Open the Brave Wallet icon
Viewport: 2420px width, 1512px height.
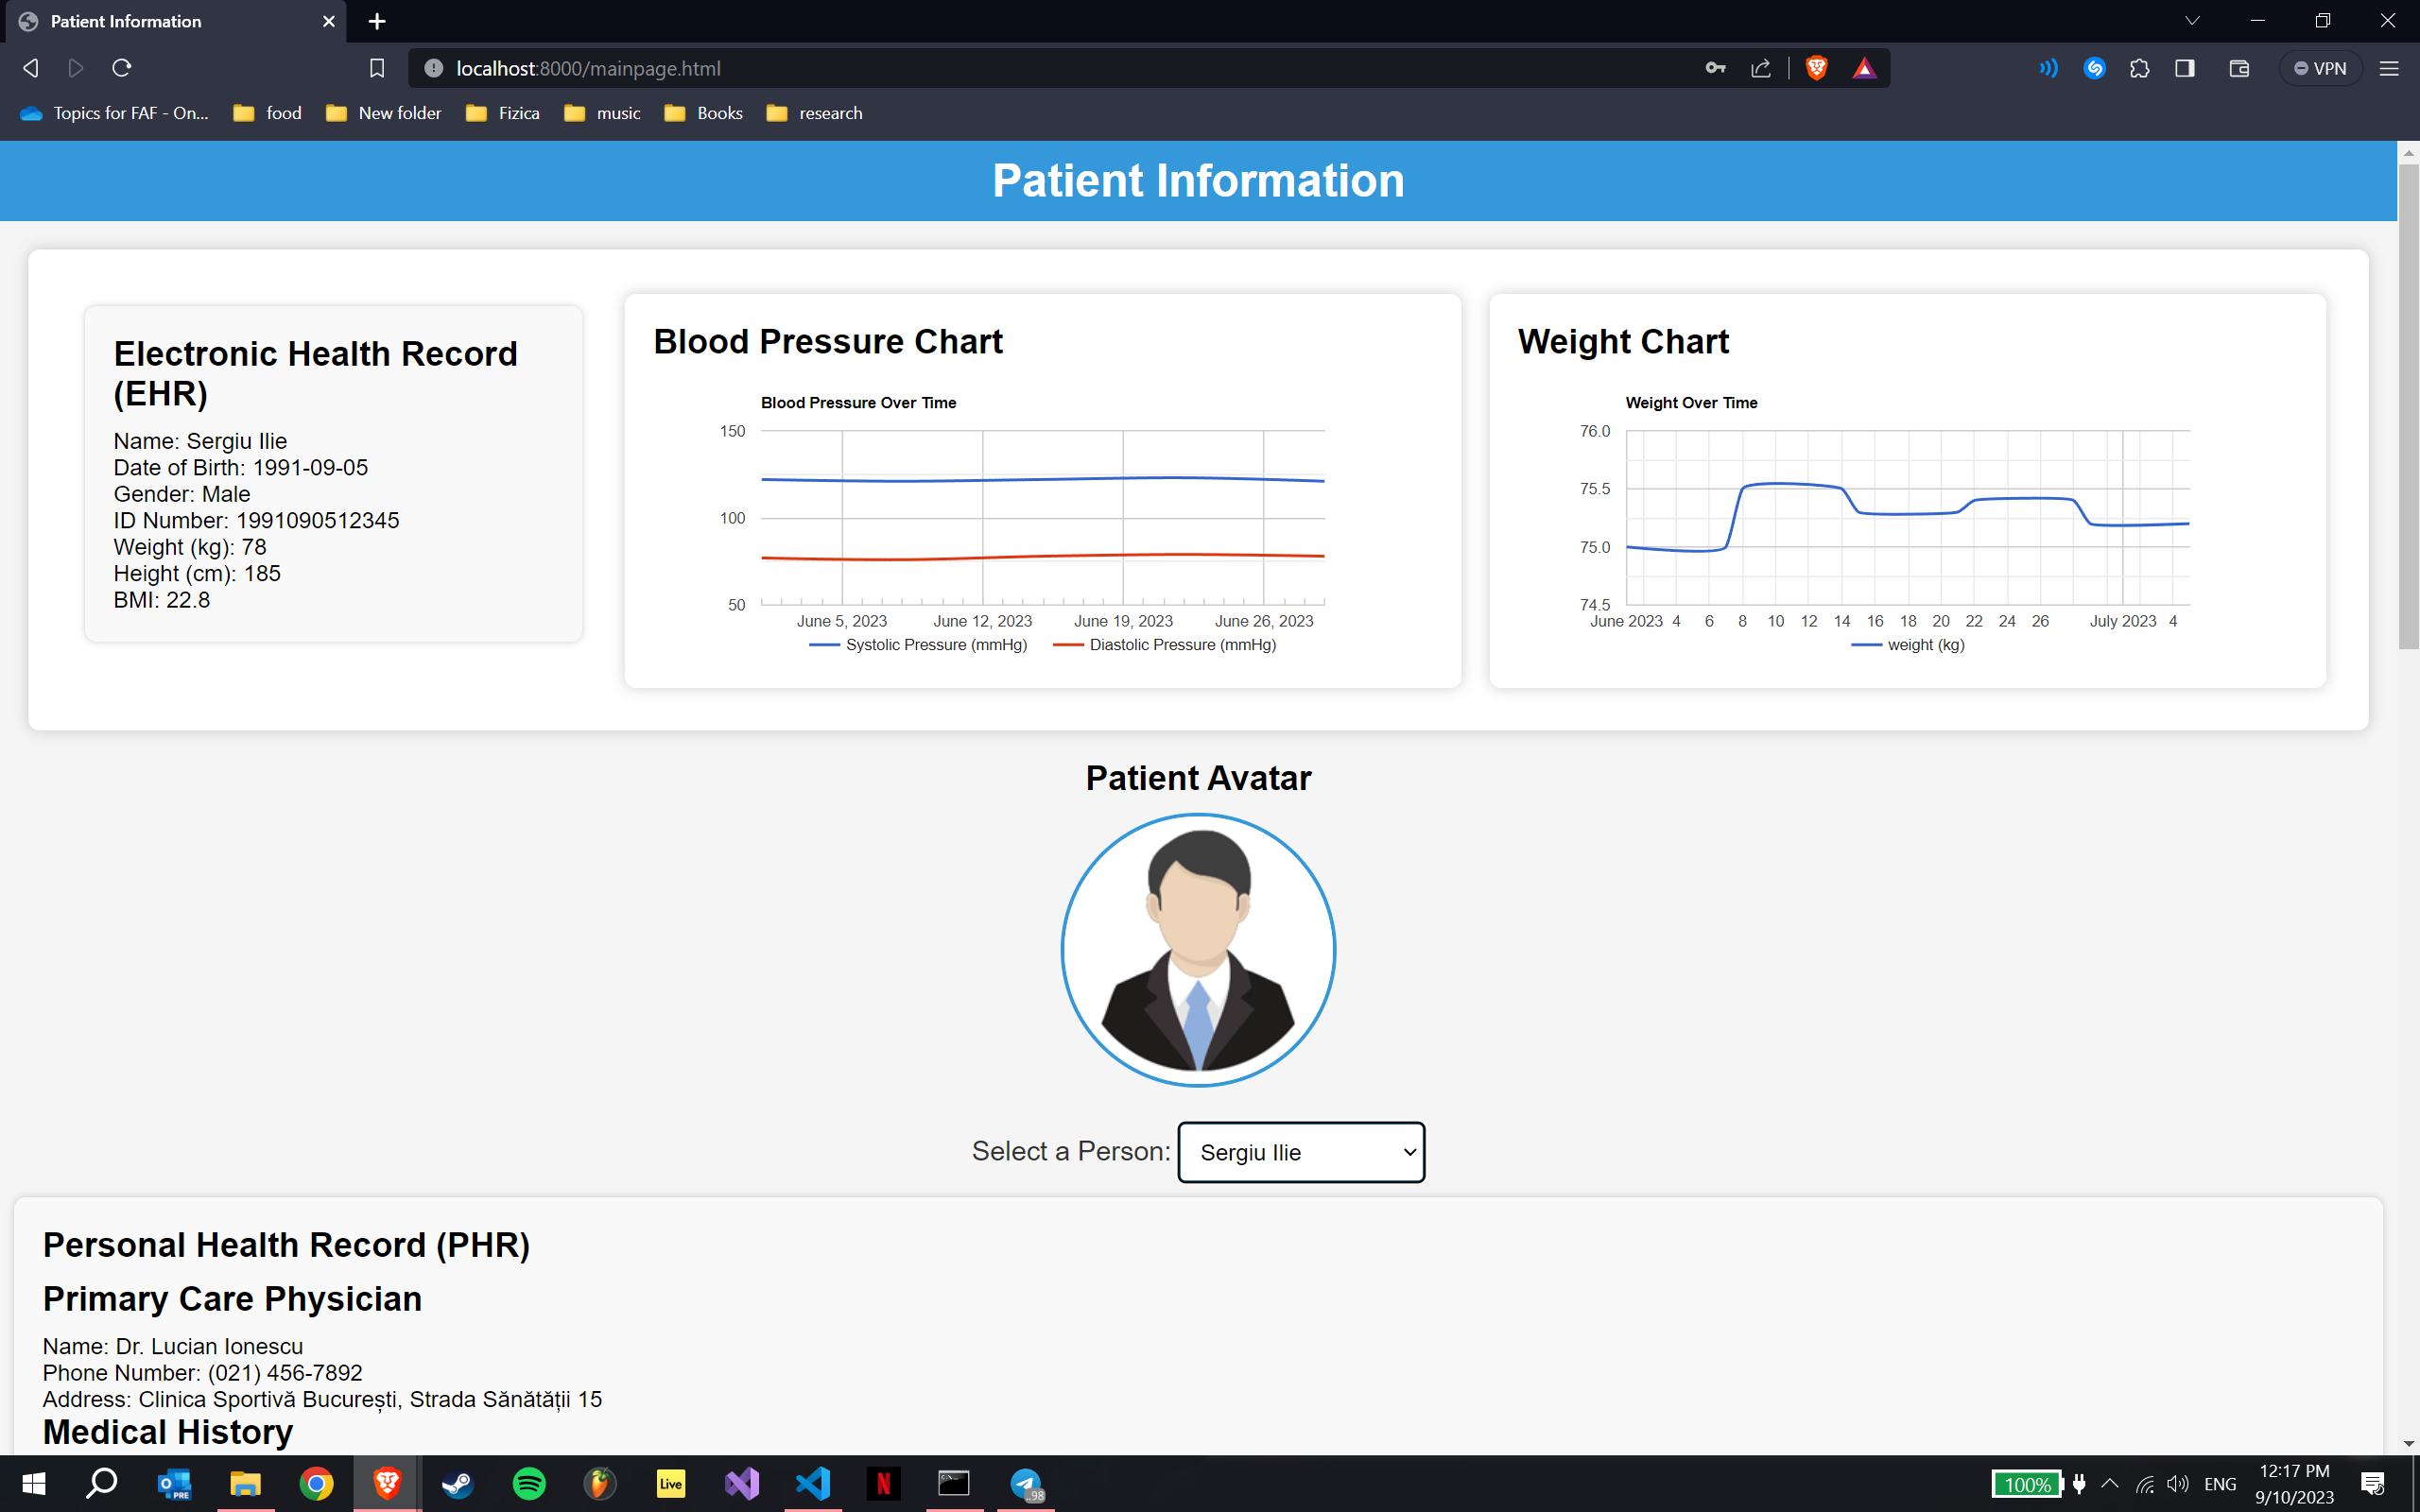2239,68
